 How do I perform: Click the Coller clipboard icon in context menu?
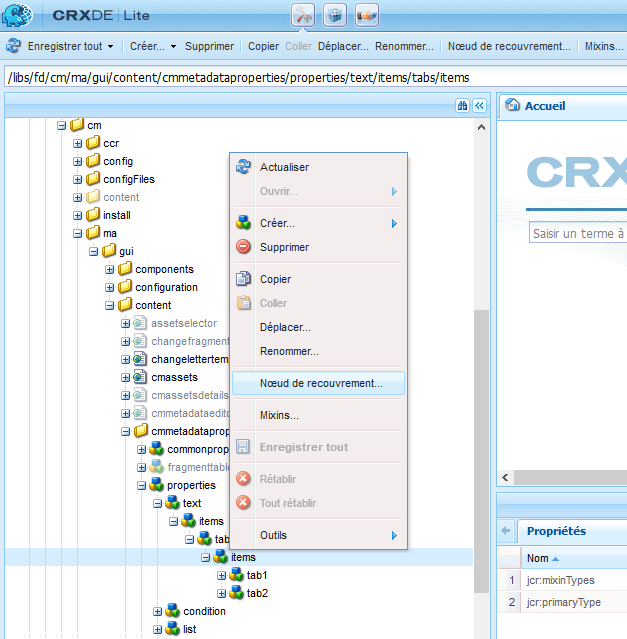pyautogui.click(x=243, y=303)
